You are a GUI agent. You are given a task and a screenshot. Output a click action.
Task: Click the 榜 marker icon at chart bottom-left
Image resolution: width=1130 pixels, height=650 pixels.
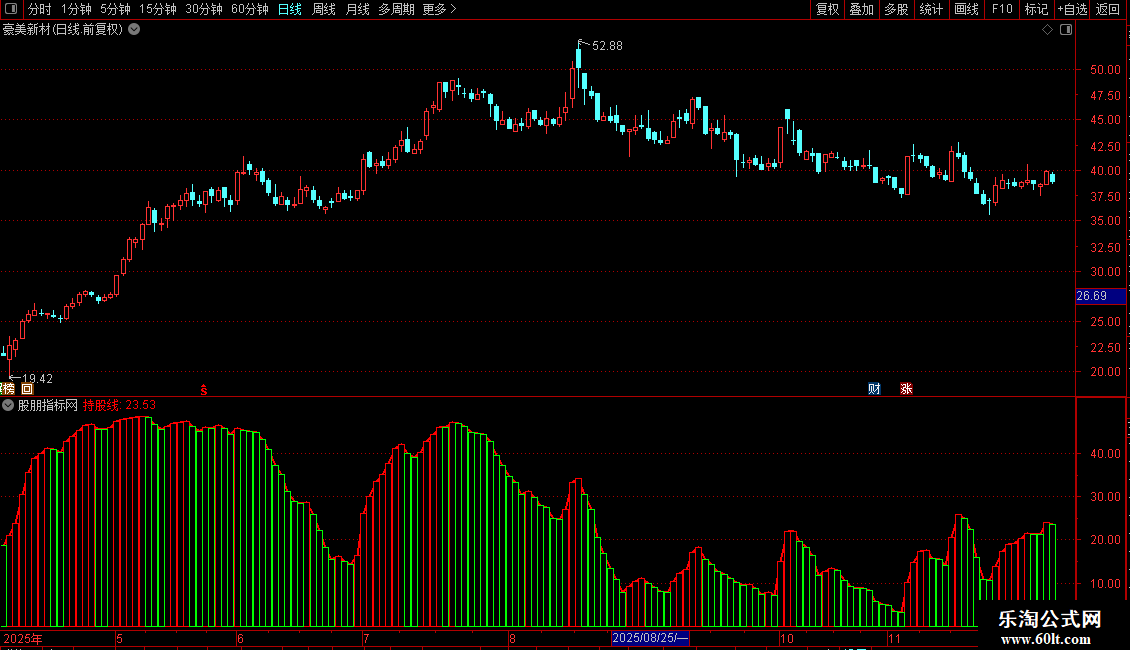8,388
